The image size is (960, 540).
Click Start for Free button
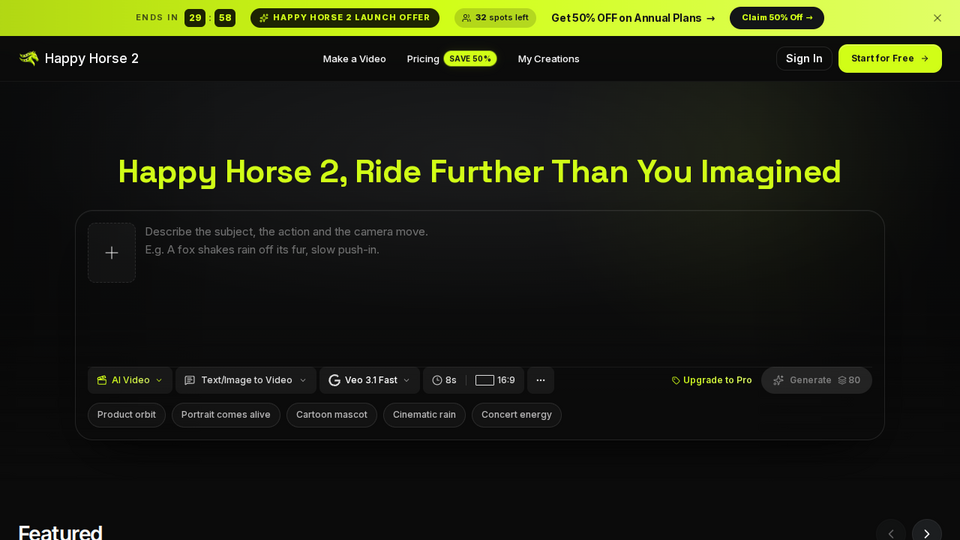(890, 58)
